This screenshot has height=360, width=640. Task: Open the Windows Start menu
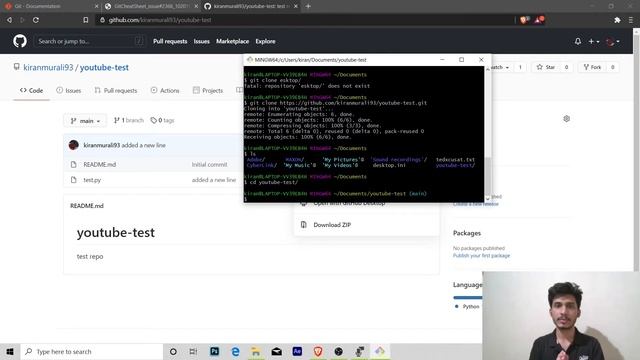pyautogui.click(x=10, y=351)
